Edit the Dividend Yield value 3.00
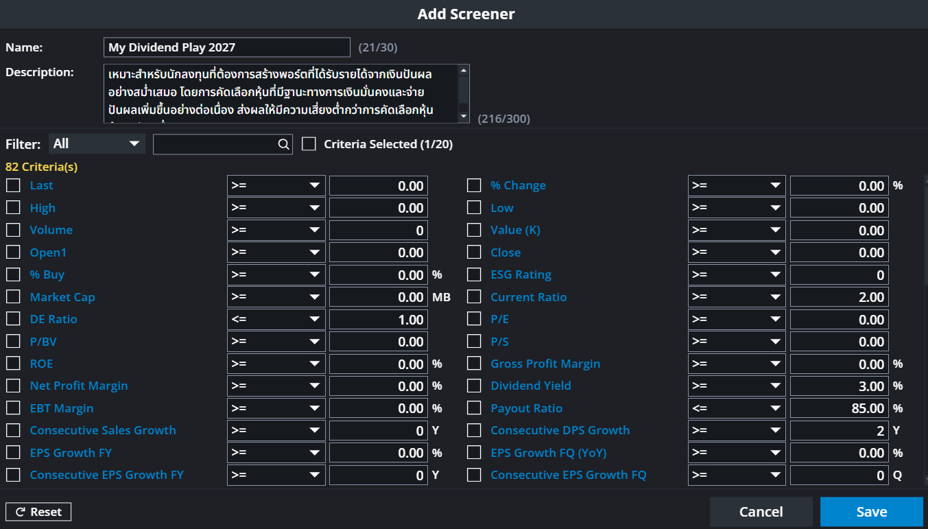Image resolution: width=928 pixels, height=529 pixels. point(839,386)
